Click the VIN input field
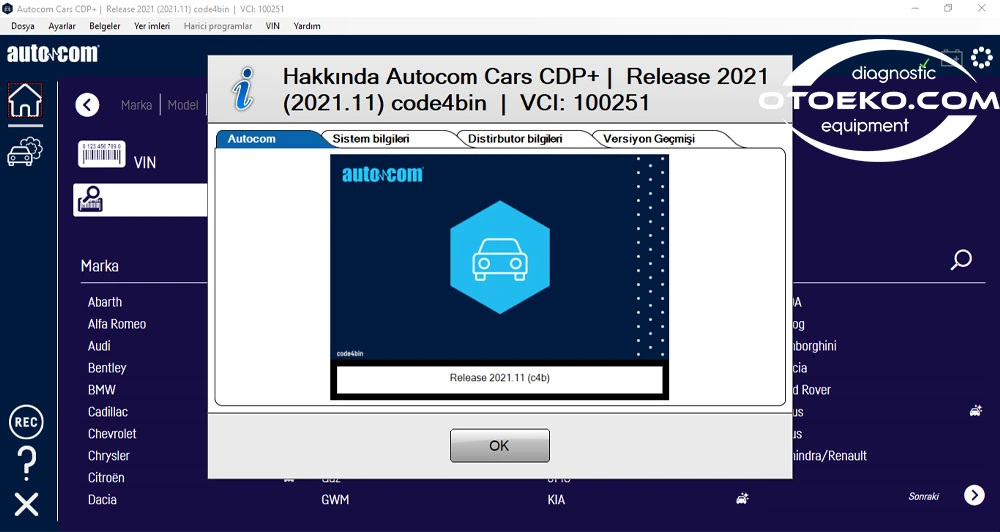This screenshot has width=1000, height=532. (140, 200)
